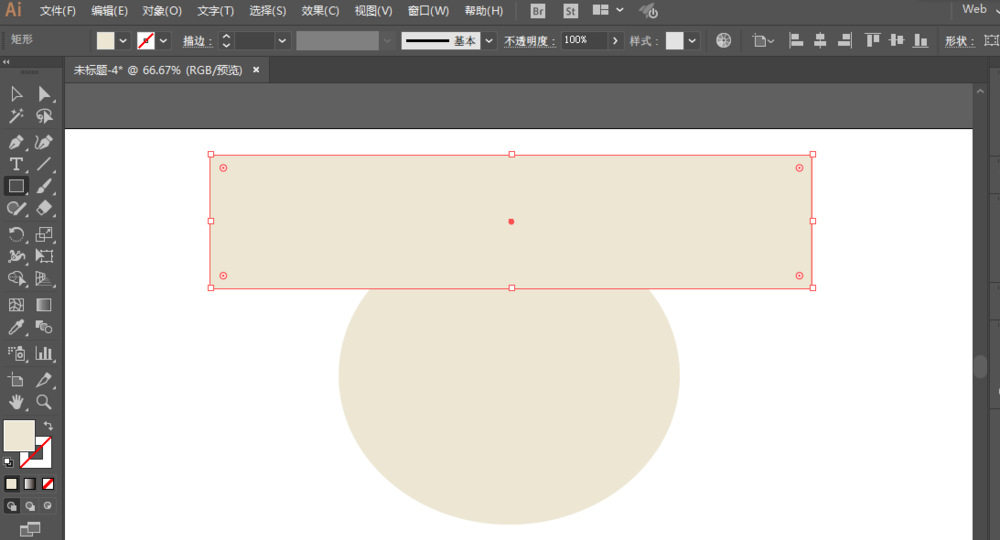Select the Gradient tool
The image size is (1000, 540).
[44, 305]
